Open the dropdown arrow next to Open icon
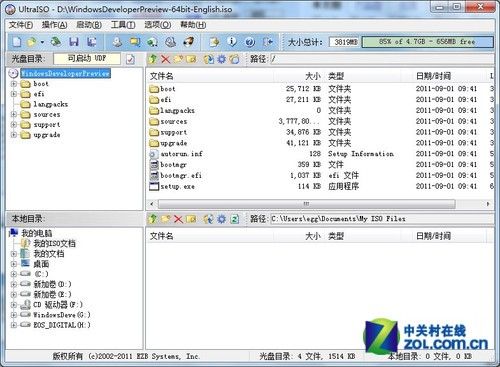This screenshot has width=500, height=367. [x=42, y=42]
